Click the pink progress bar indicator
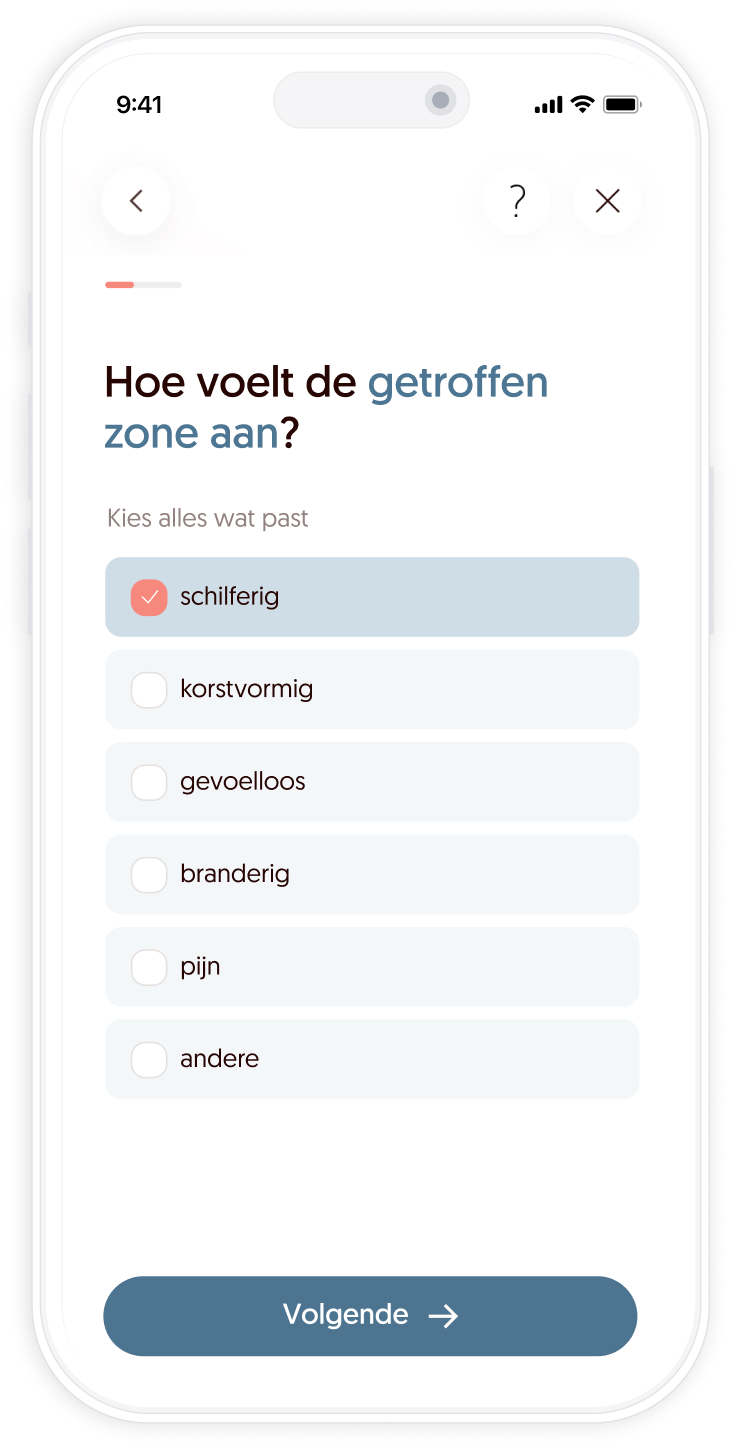The height and width of the screenshot is (1448, 737). pos(120,285)
